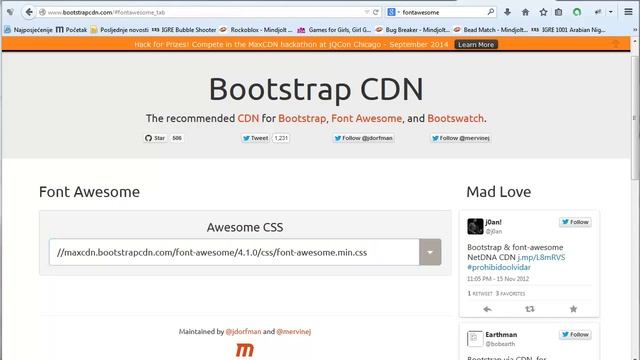This screenshot has height=360, width=640.
Task: Show bookmarks list clipboard icon
Action: tap(559, 12)
